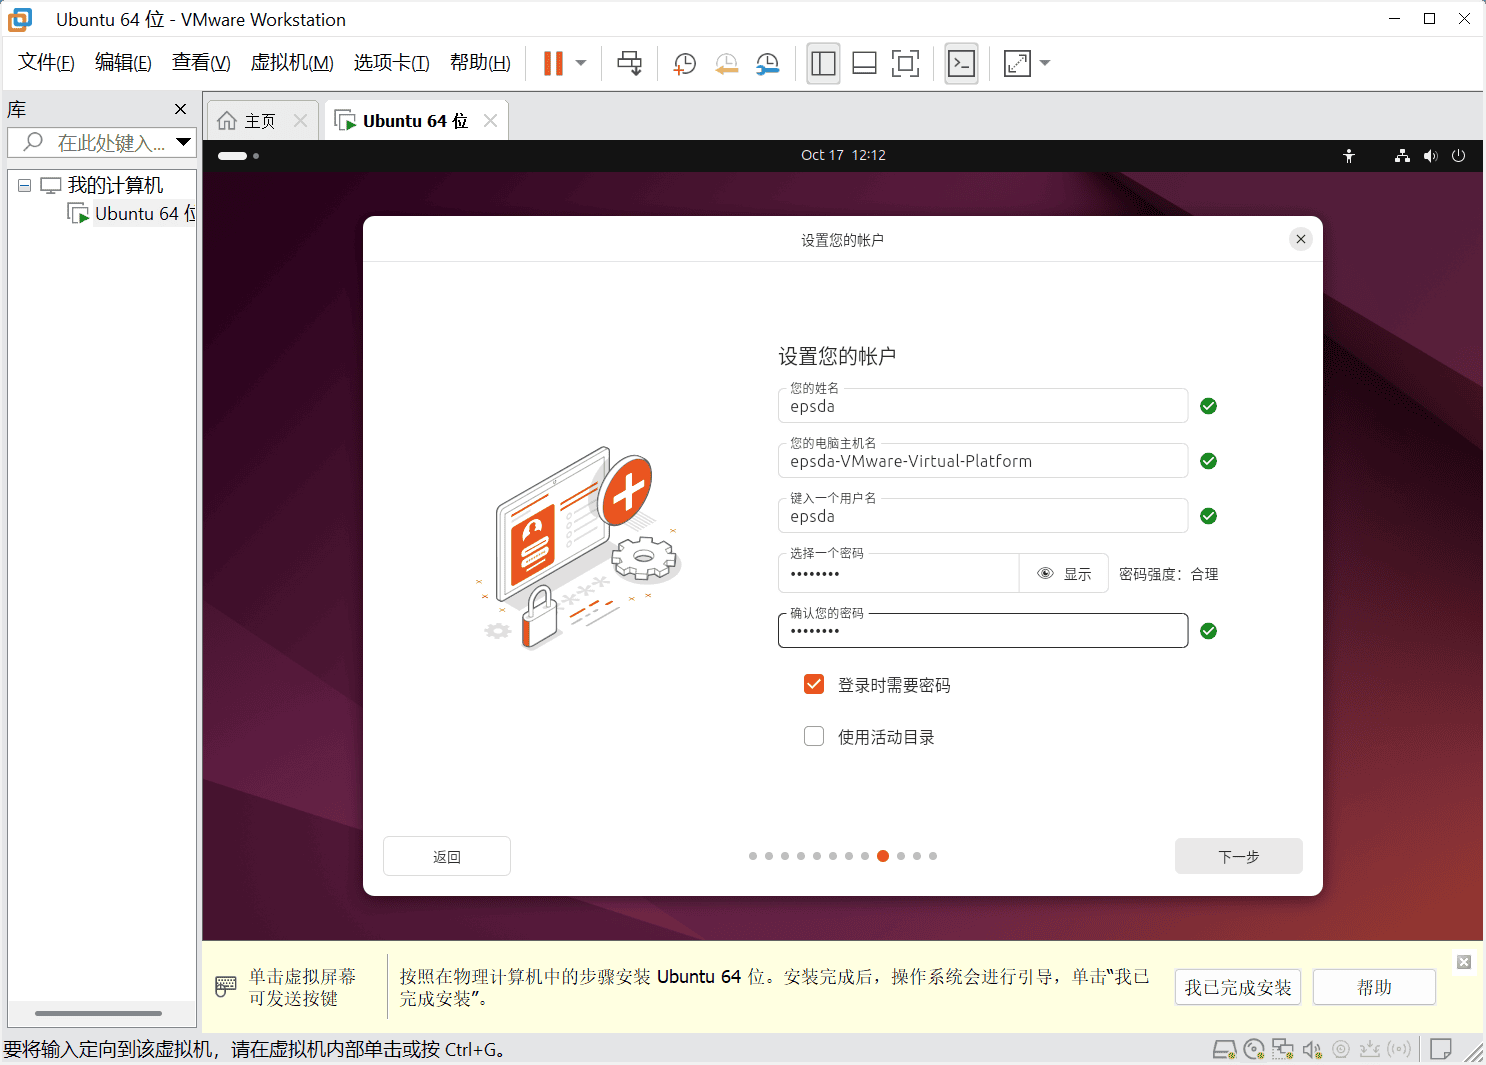Click the Ubuntu volume icon in top bar

pyautogui.click(x=1430, y=155)
